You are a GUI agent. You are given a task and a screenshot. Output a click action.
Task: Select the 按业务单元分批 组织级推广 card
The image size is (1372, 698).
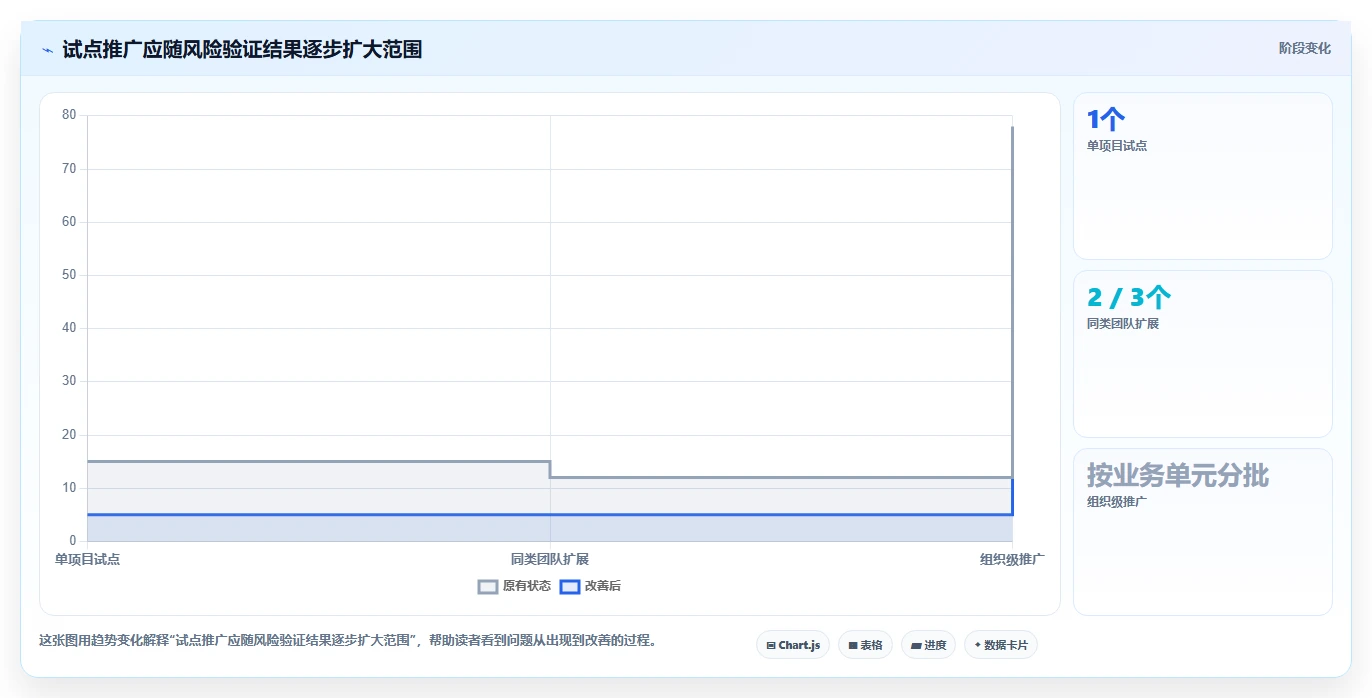pos(1203,532)
